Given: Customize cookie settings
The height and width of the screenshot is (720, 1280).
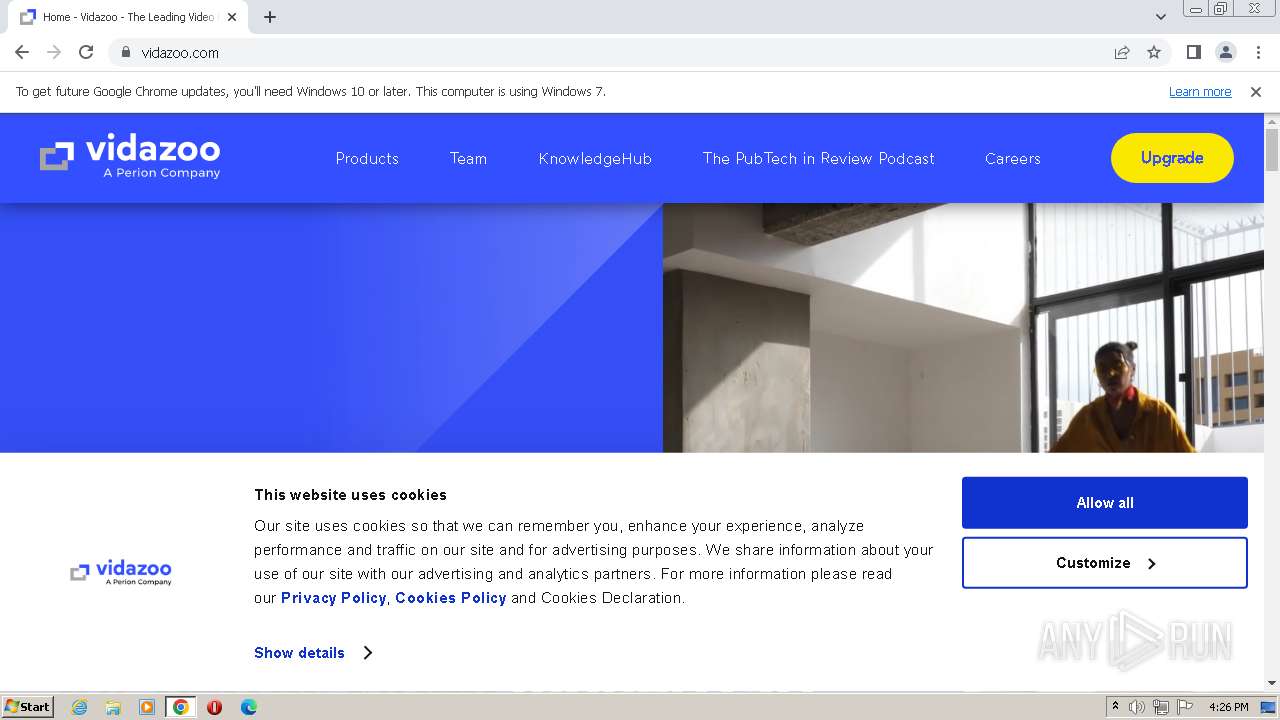Looking at the screenshot, I should 1105,563.
